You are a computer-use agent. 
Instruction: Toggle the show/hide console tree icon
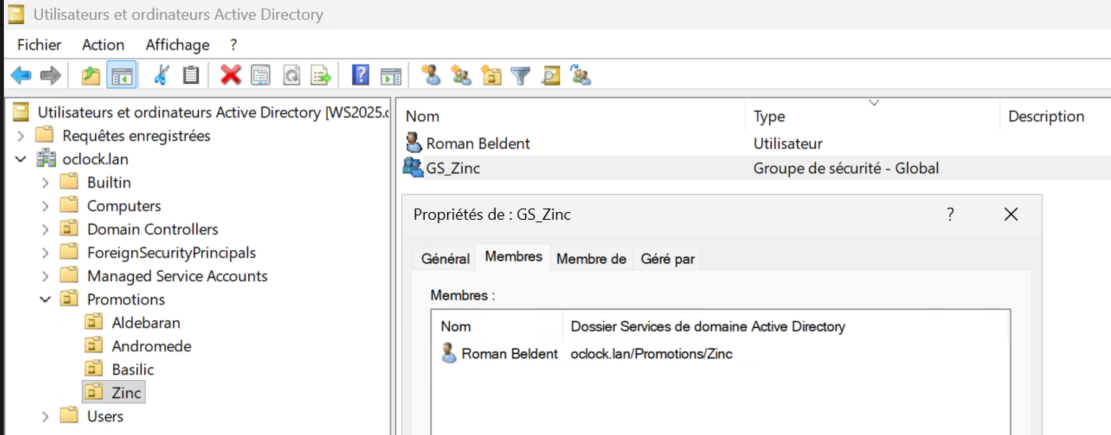[x=122, y=75]
